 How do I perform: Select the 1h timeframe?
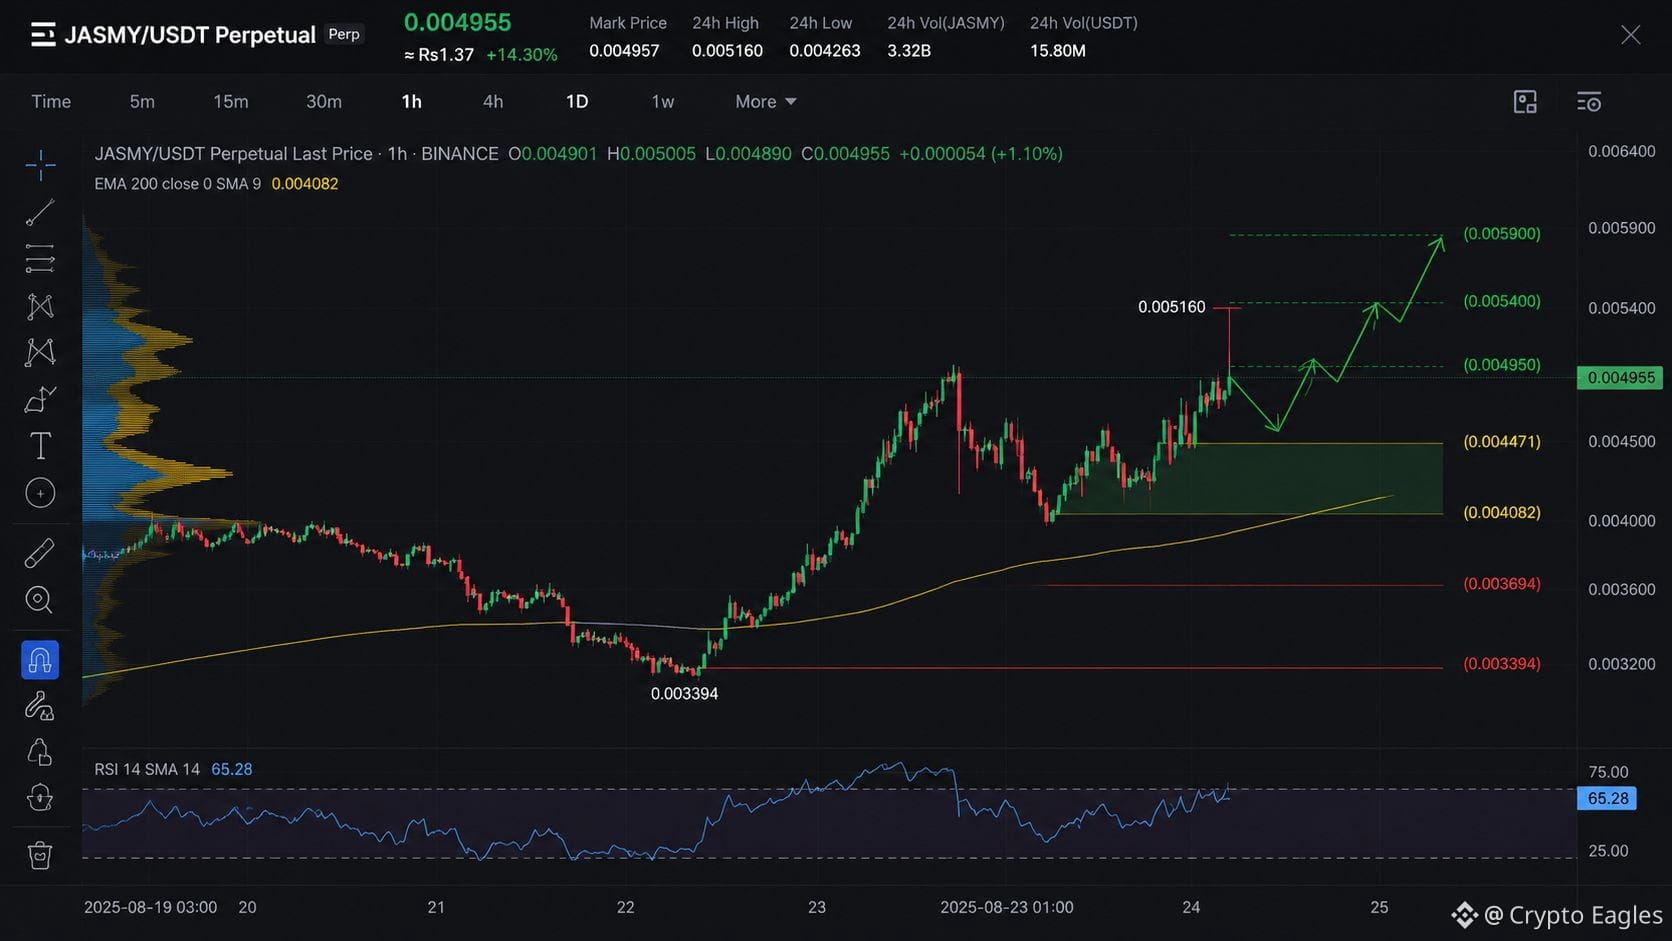[412, 102]
